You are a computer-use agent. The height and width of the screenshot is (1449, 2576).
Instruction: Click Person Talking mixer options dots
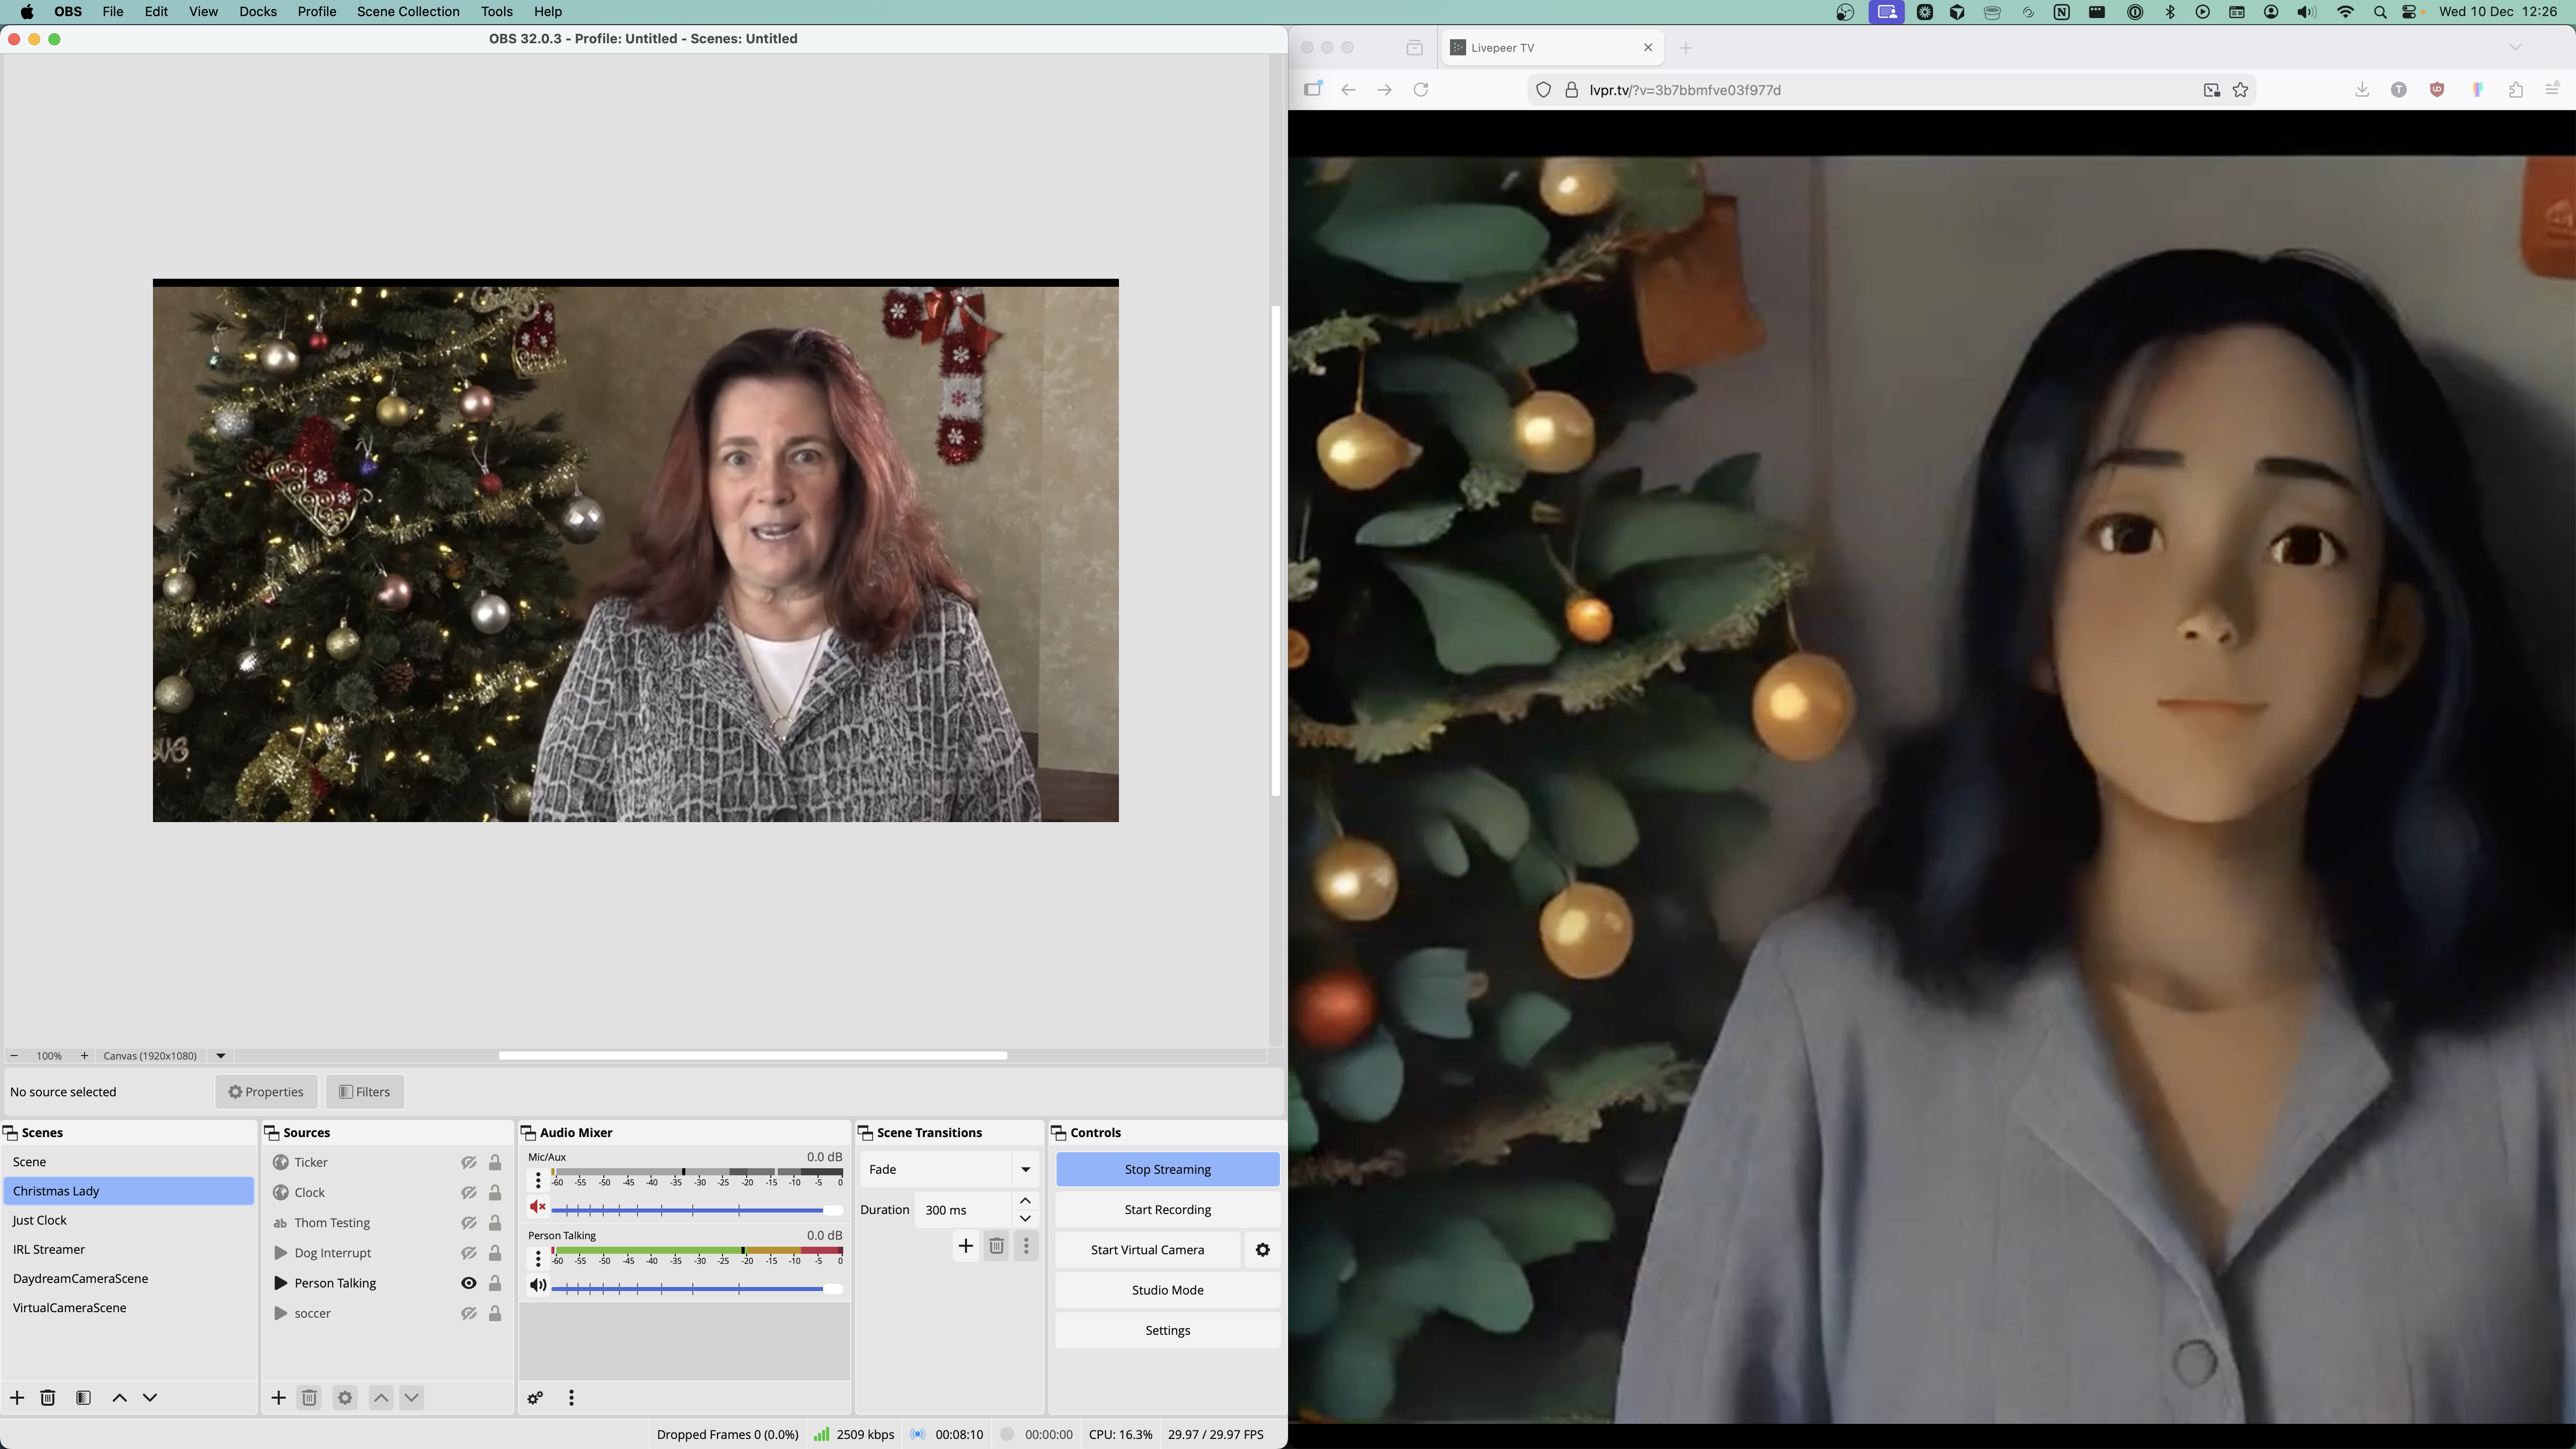tap(538, 1258)
